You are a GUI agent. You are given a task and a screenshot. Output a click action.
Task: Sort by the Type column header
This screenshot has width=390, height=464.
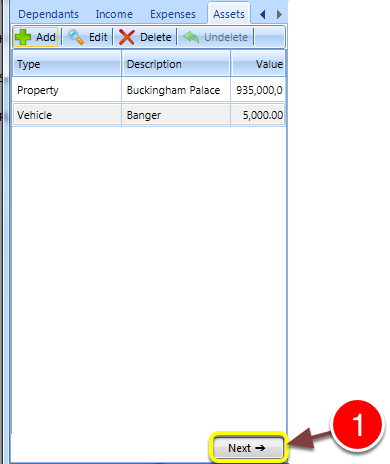[x=67, y=64]
